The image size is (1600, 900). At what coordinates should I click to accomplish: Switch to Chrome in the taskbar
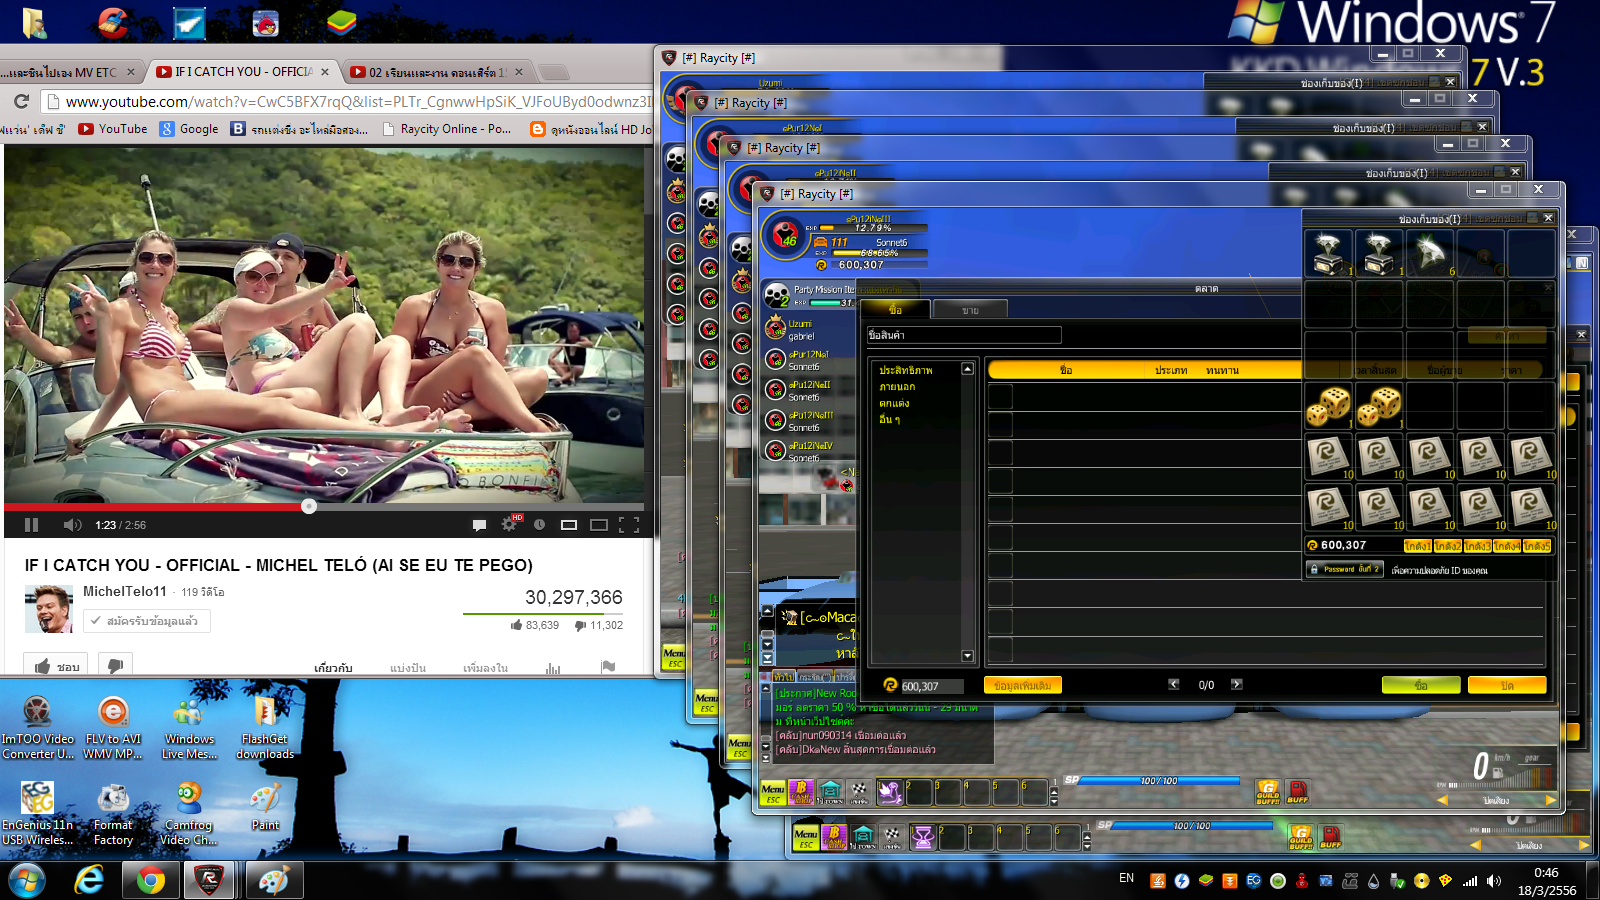click(151, 880)
